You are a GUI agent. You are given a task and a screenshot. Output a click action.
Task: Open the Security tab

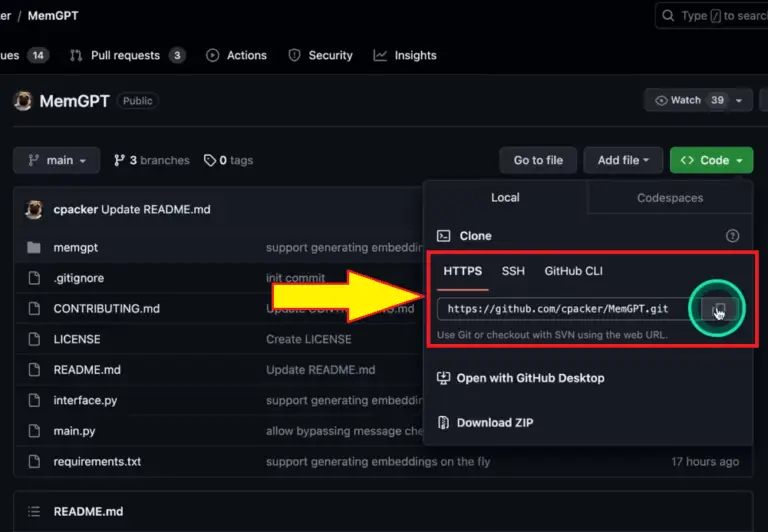(320, 55)
